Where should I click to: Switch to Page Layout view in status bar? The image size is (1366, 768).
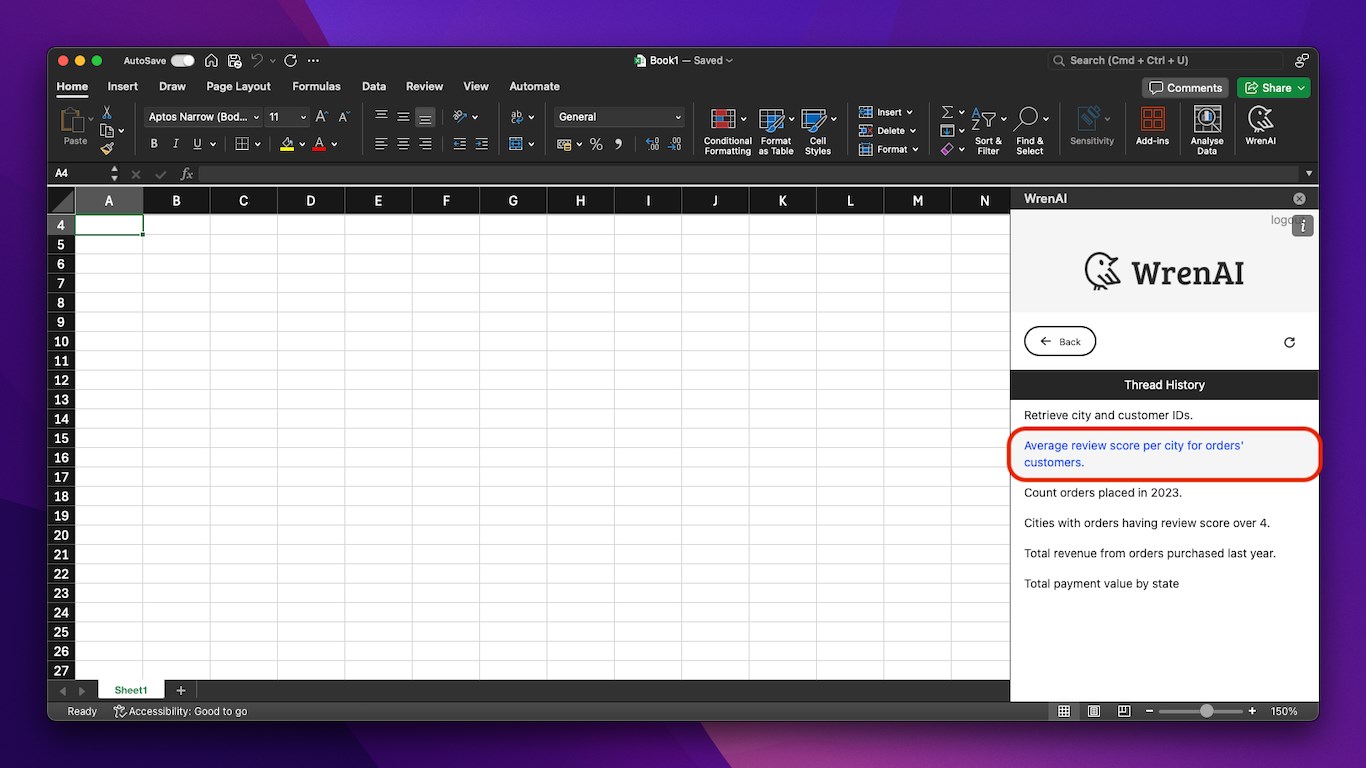pyautogui.click(x=1094, y=711)
